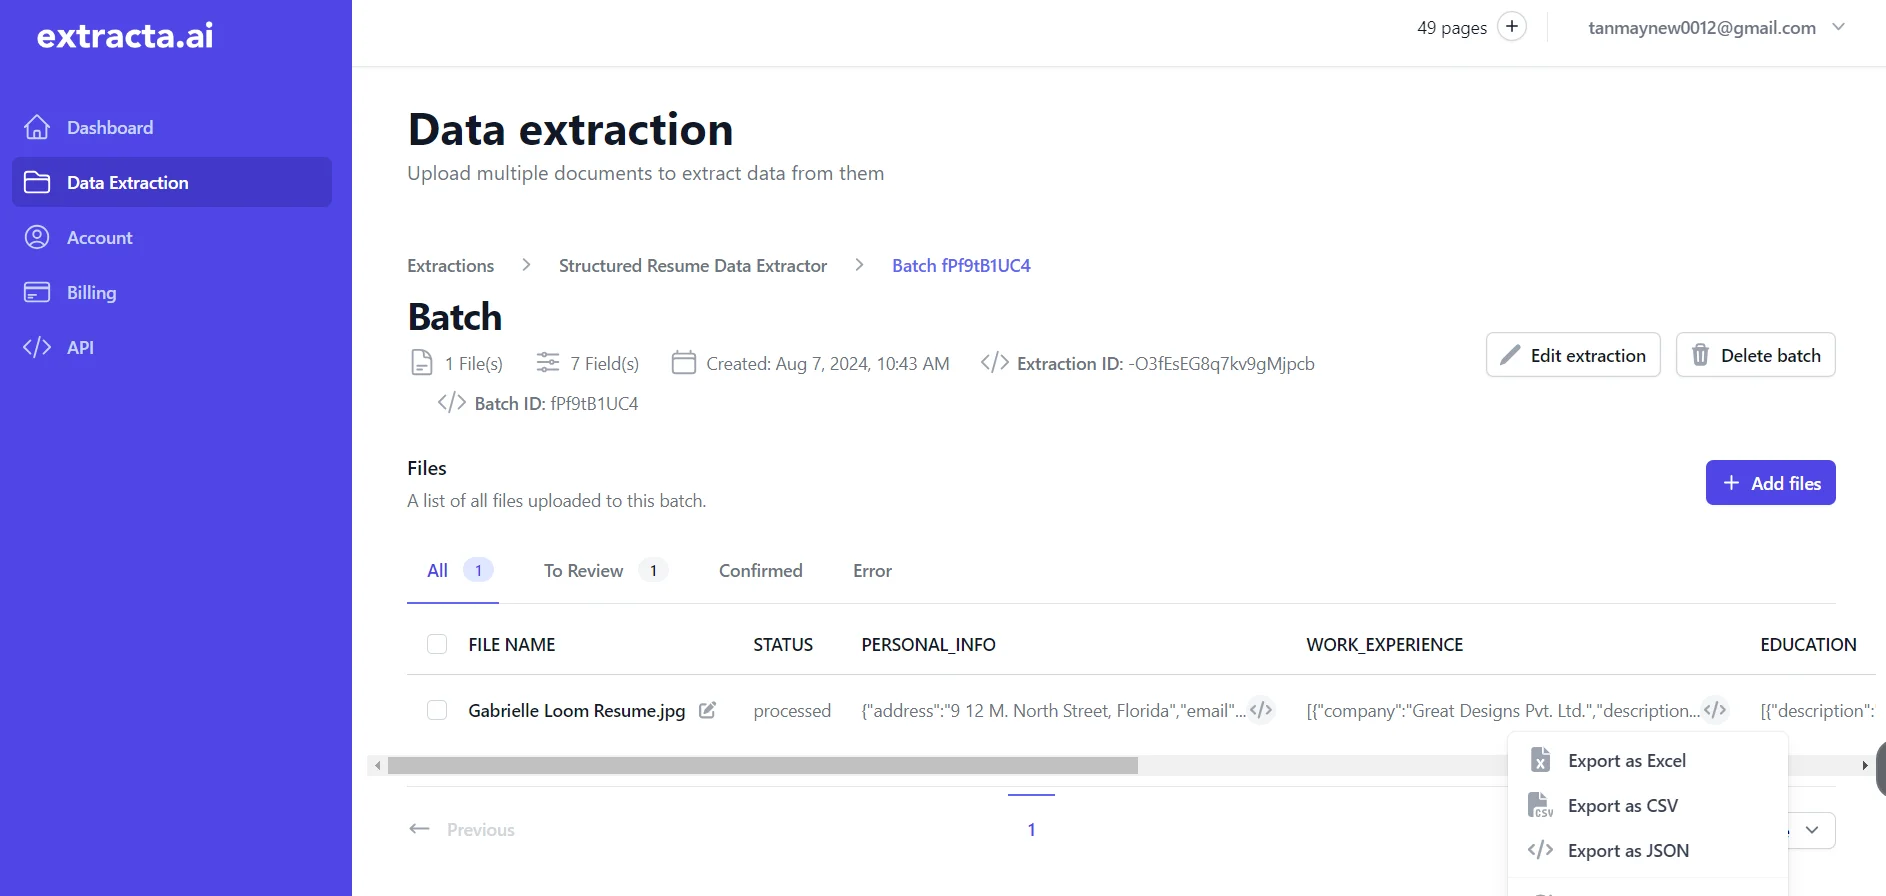This screenshot has width=1886, height=896.
Task: Select page 1 in pagination
Action: (x=1031, y=829)
